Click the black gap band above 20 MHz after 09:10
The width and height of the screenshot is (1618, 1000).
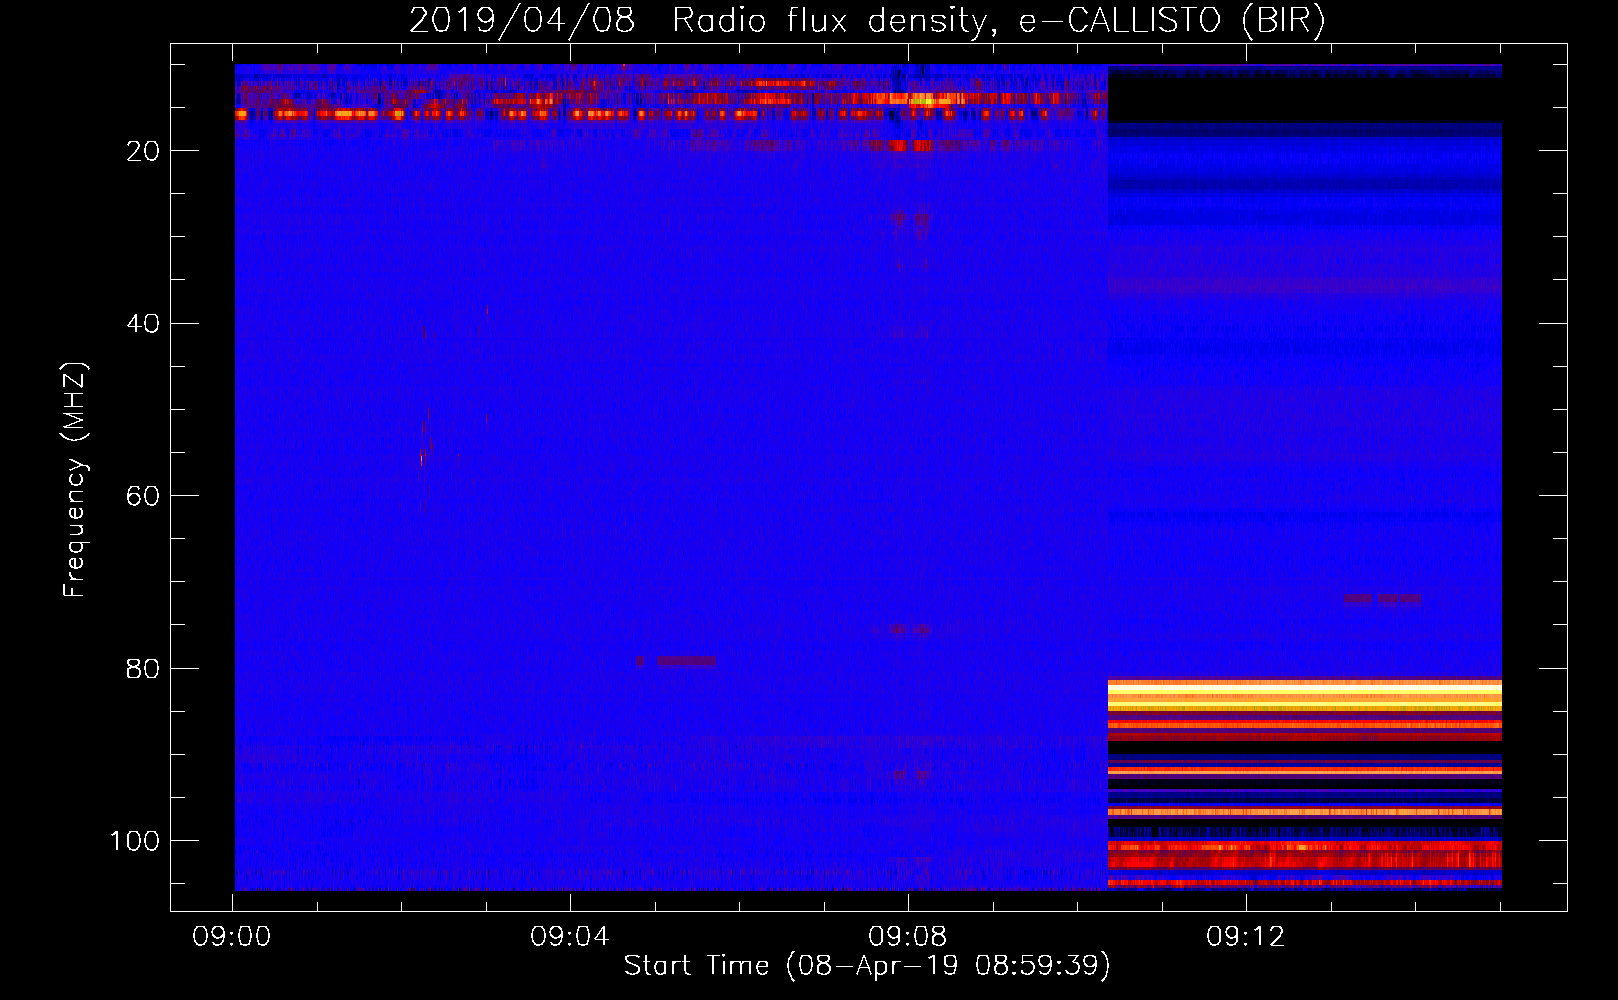tap(1305, 100)
